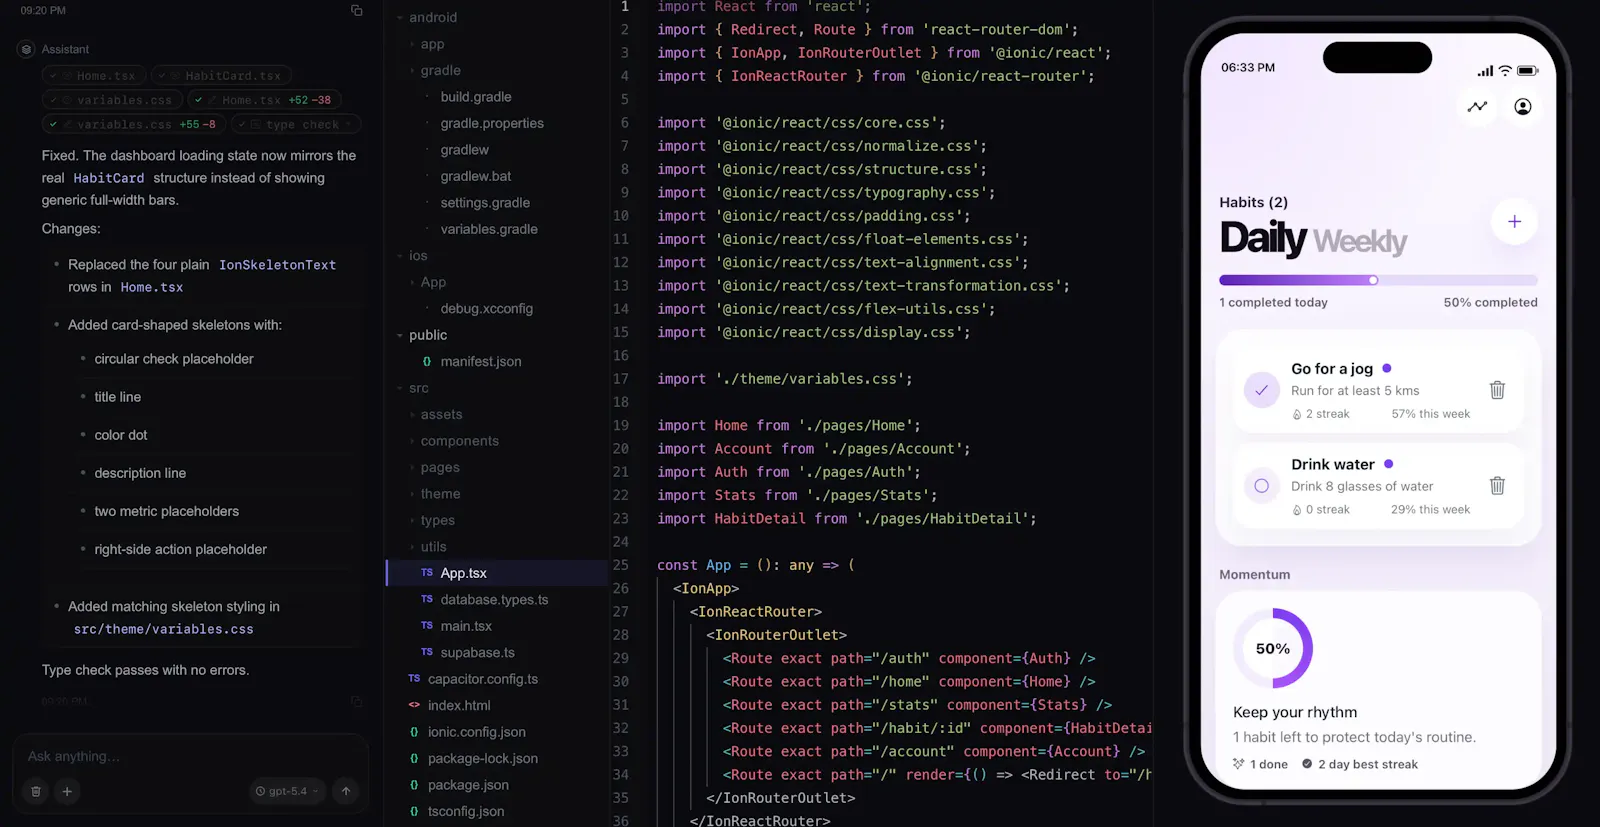Image resolution: width=1600 pixels, height=827 pixels.
Task: Send prompt with the up arrow button
Action: 346,791
